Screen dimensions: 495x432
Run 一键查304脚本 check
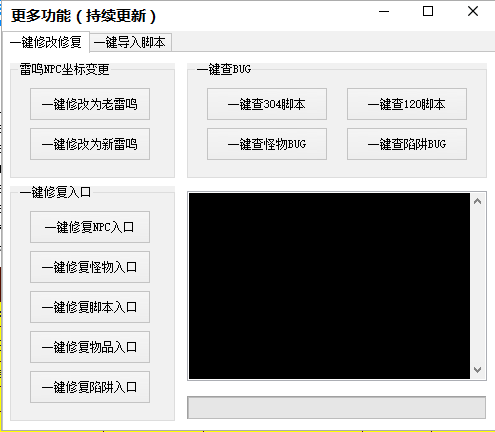(267, 104)
